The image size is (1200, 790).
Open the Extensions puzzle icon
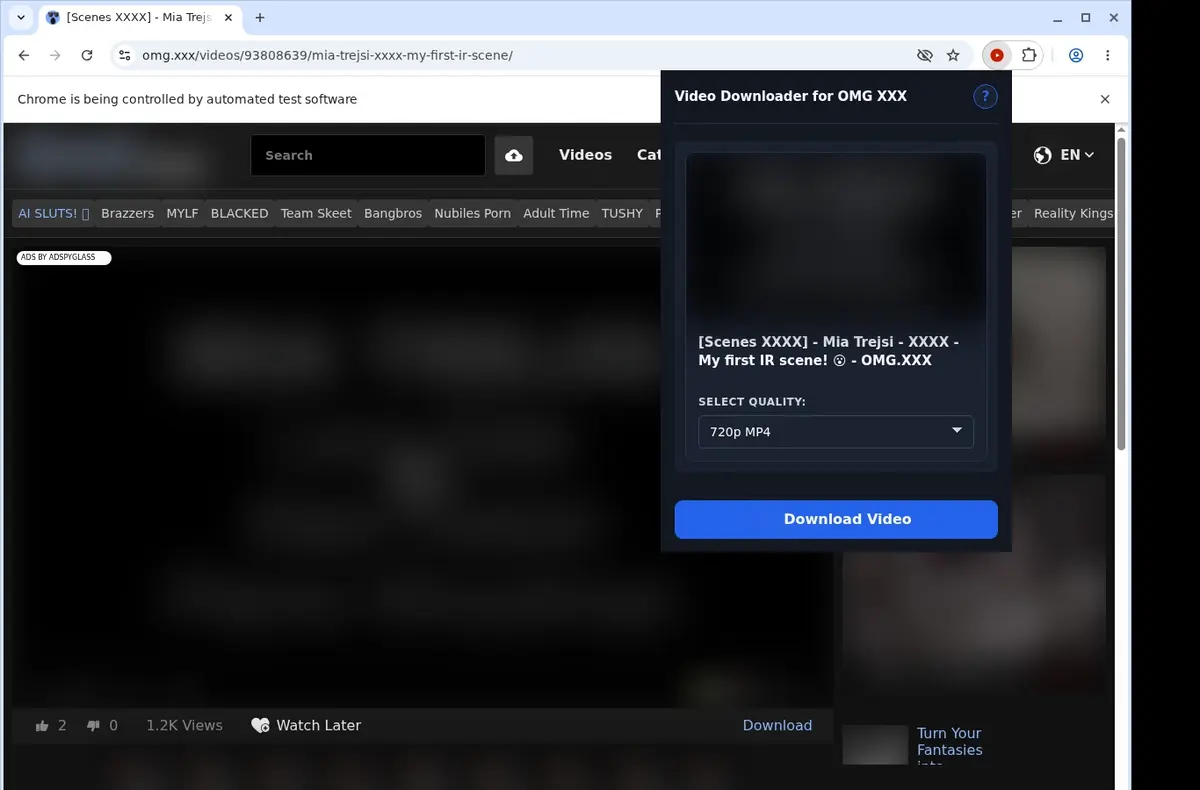[1028, 55]
